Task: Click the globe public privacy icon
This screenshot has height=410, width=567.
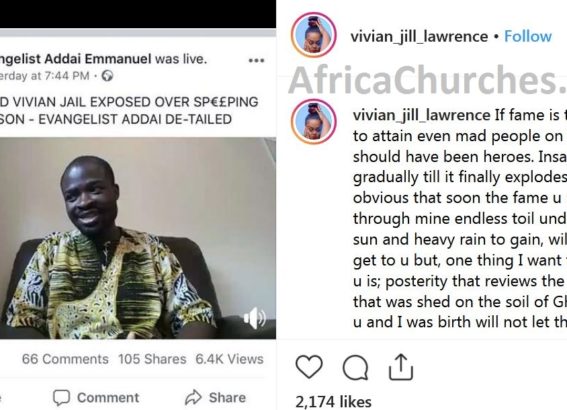Action: tap(107, 76)
